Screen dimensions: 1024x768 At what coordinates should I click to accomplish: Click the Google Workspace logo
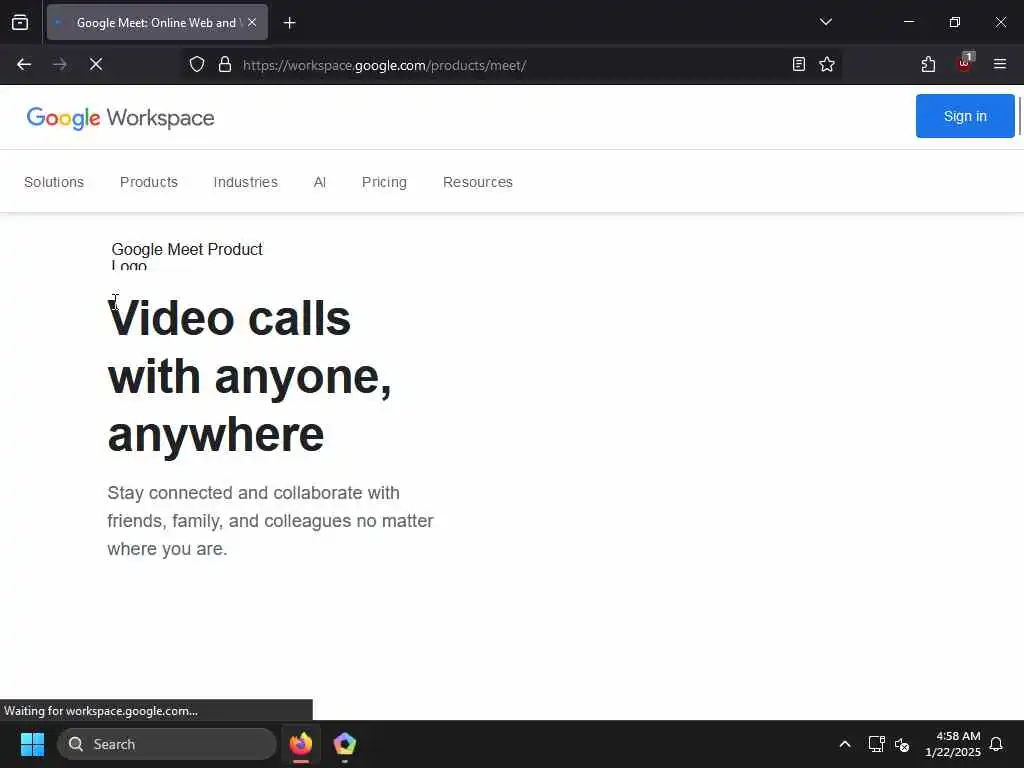(120, 118)
